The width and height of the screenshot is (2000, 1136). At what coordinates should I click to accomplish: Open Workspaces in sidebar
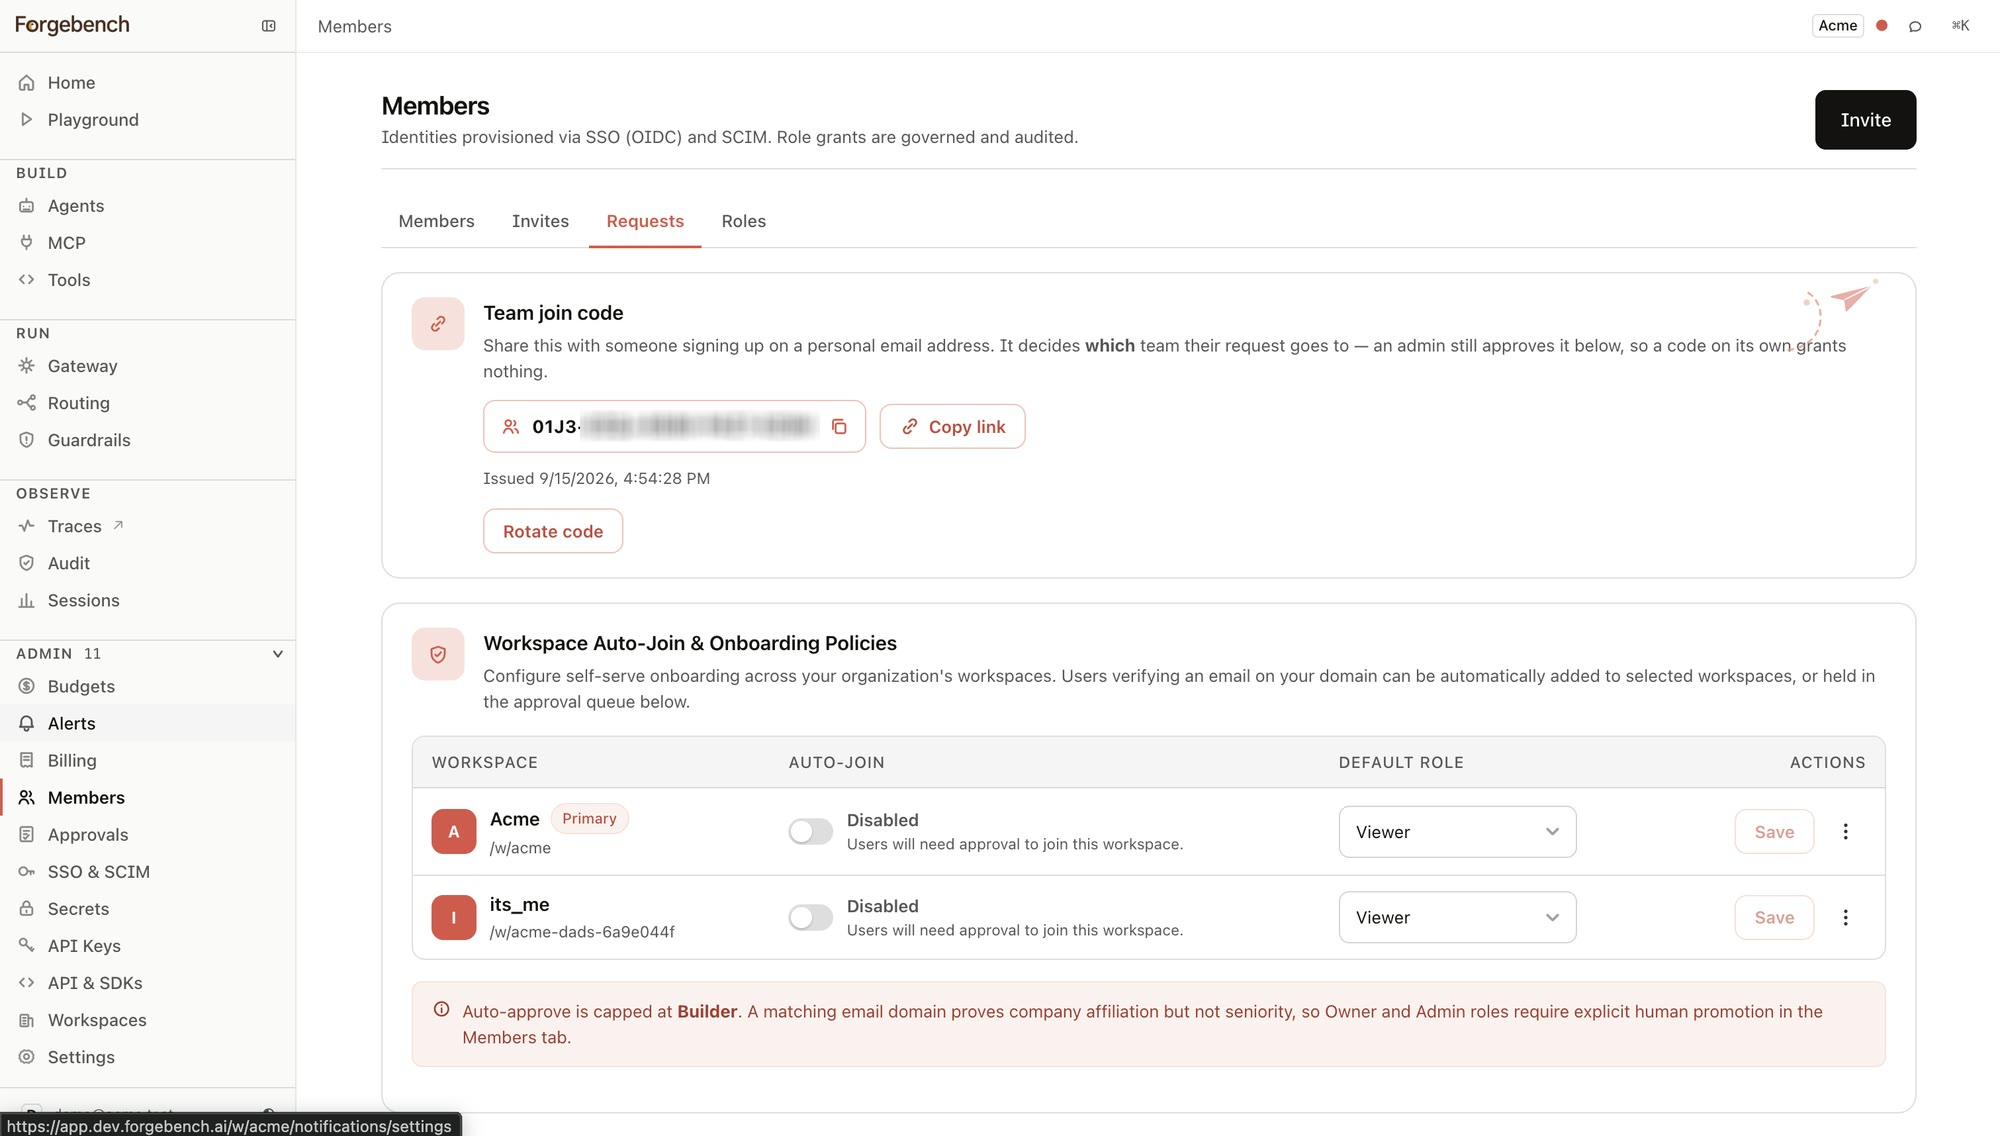[148, 1020]
